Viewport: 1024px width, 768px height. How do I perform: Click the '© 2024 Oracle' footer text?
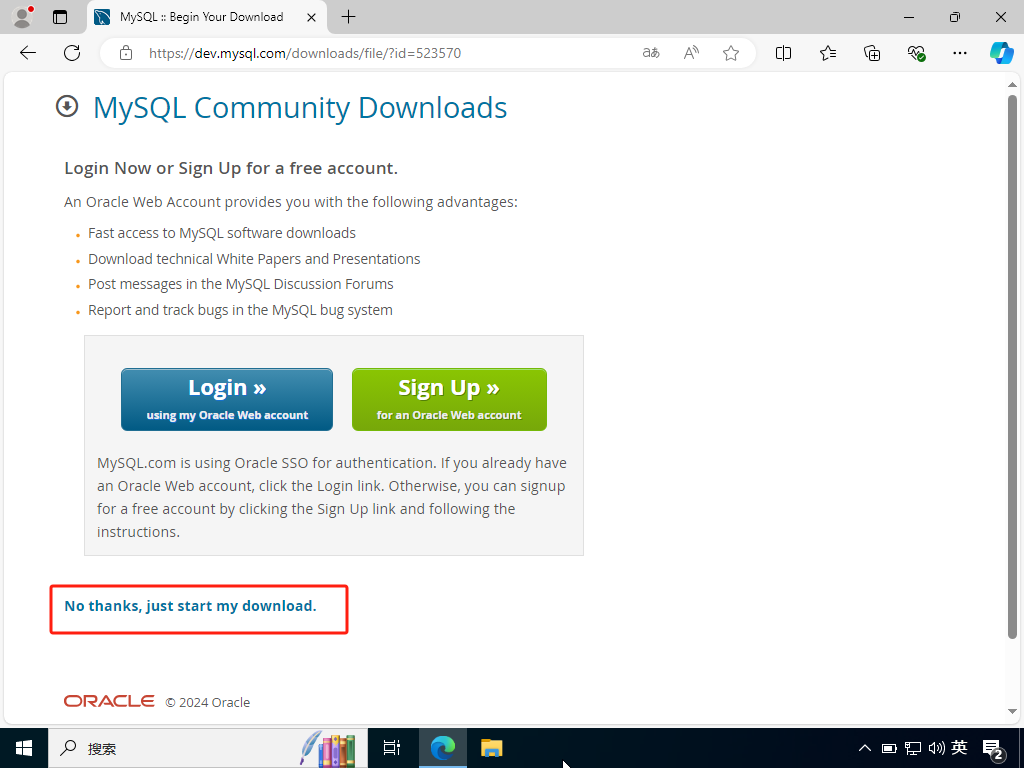pyautogui.click(x=208, y=703)
